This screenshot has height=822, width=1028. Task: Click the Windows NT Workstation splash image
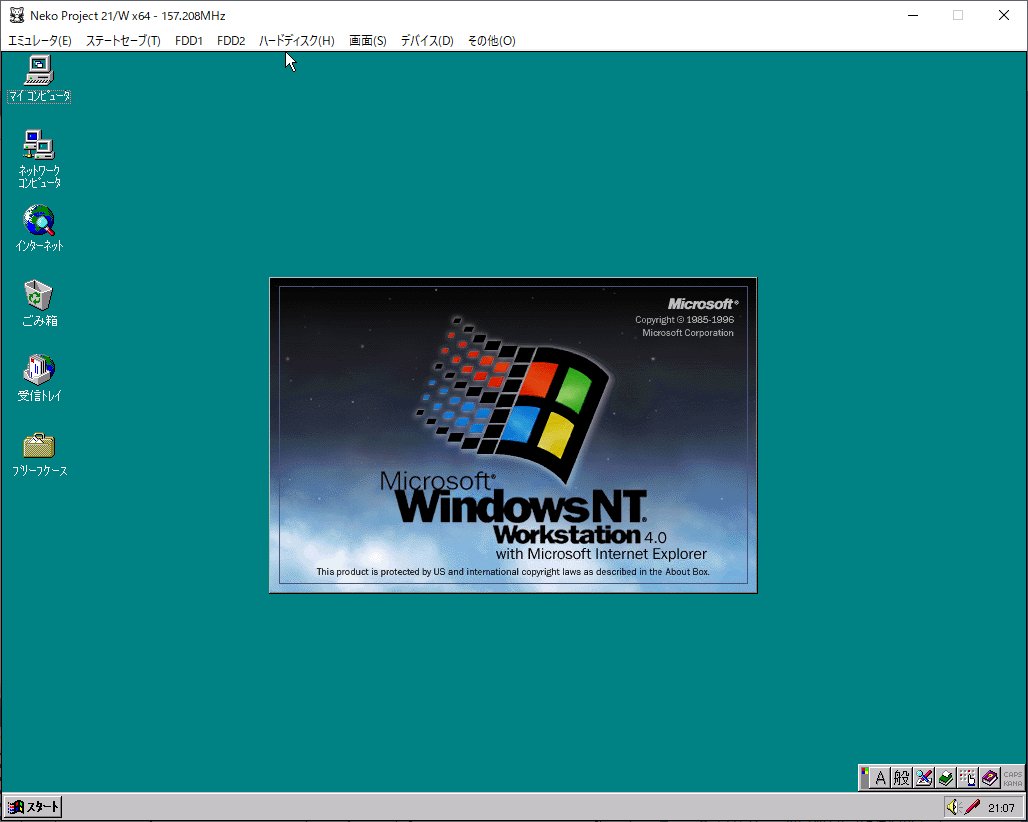pyautogui.click(x=513, y=435)
